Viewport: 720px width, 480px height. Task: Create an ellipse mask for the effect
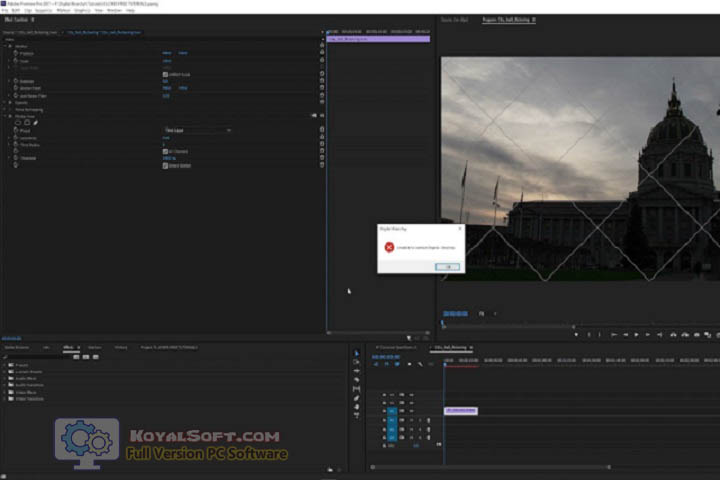point(18,123)
